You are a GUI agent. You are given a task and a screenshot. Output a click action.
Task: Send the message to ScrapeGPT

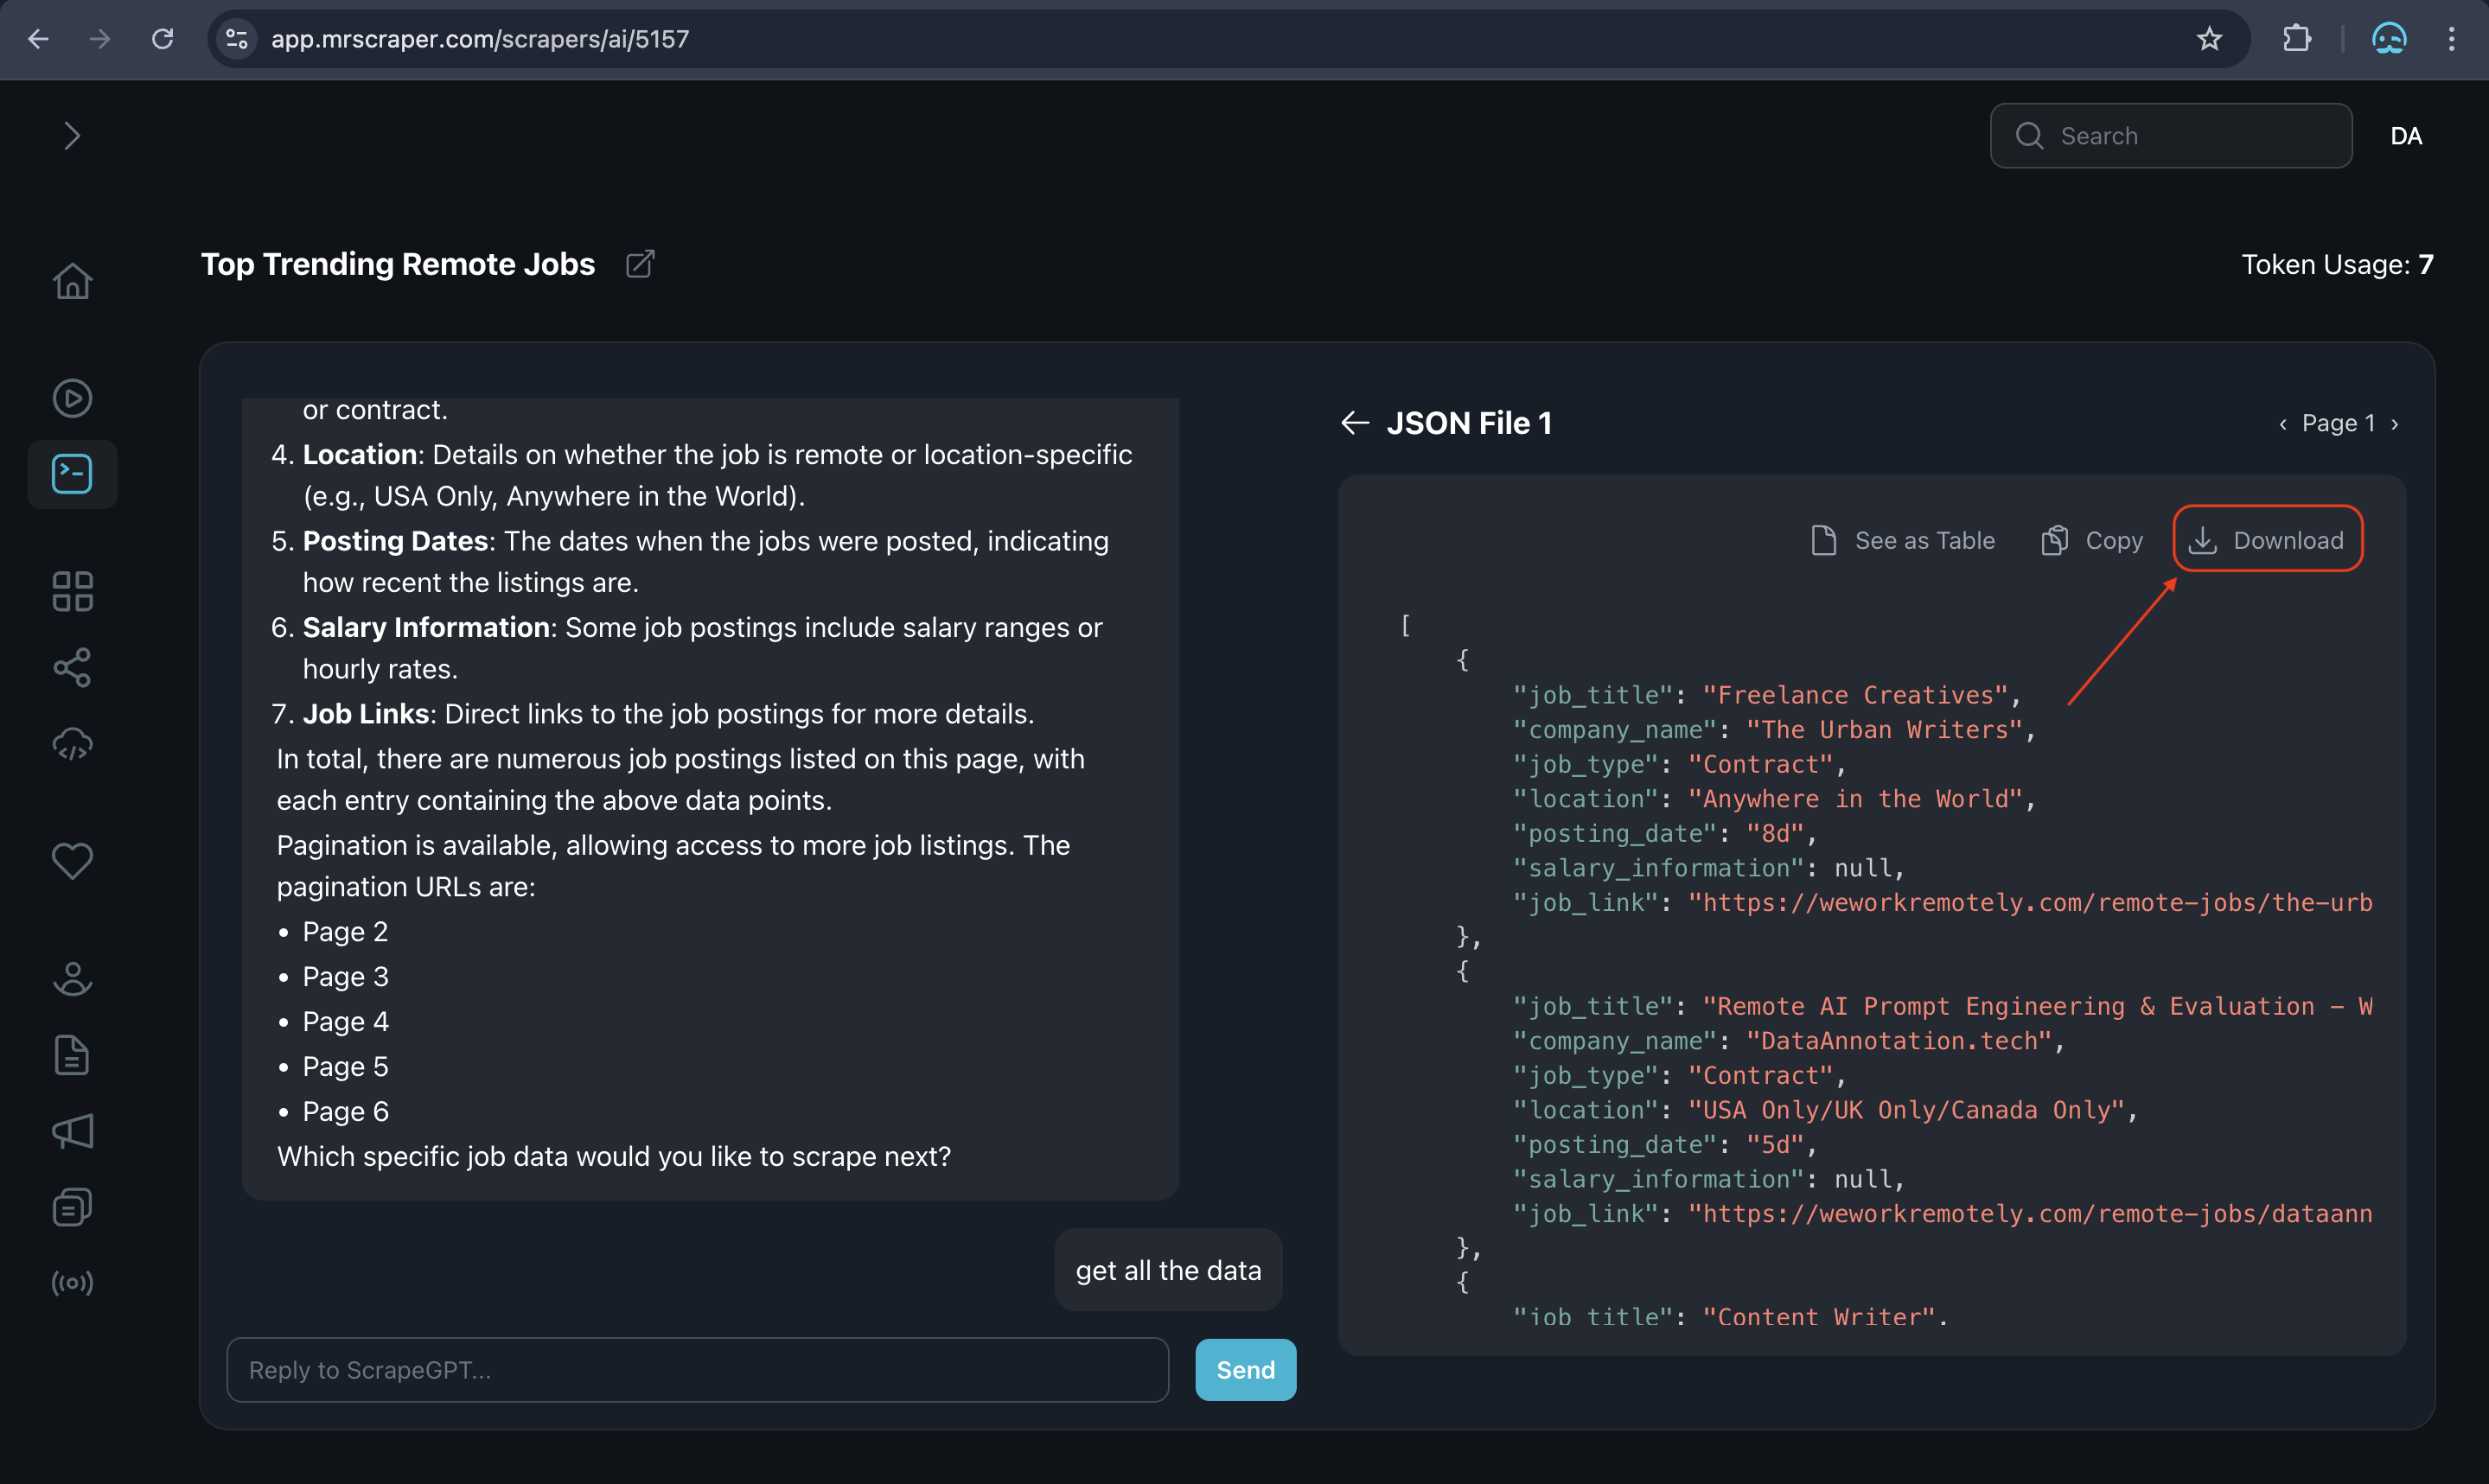[x=1246, y=1370]
